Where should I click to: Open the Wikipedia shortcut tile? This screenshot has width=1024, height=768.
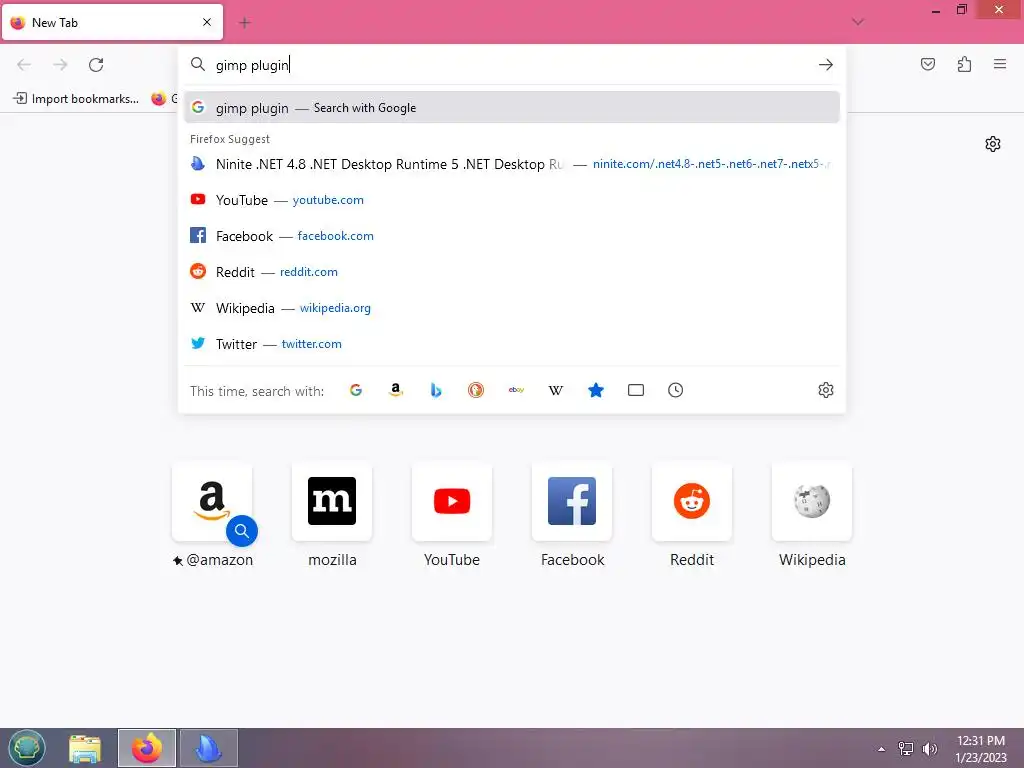coord(812,514)
